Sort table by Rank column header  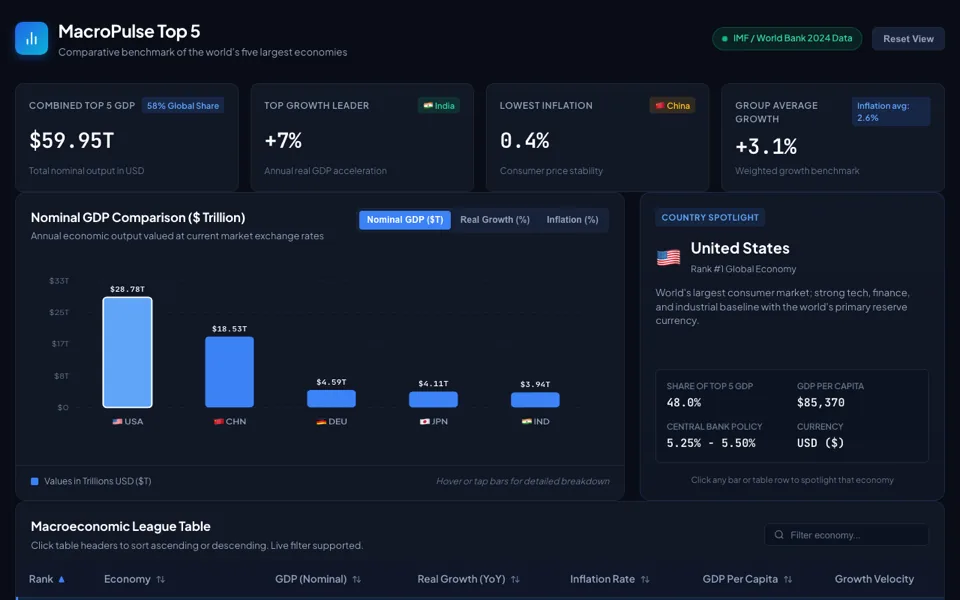[x=47, y=579]
